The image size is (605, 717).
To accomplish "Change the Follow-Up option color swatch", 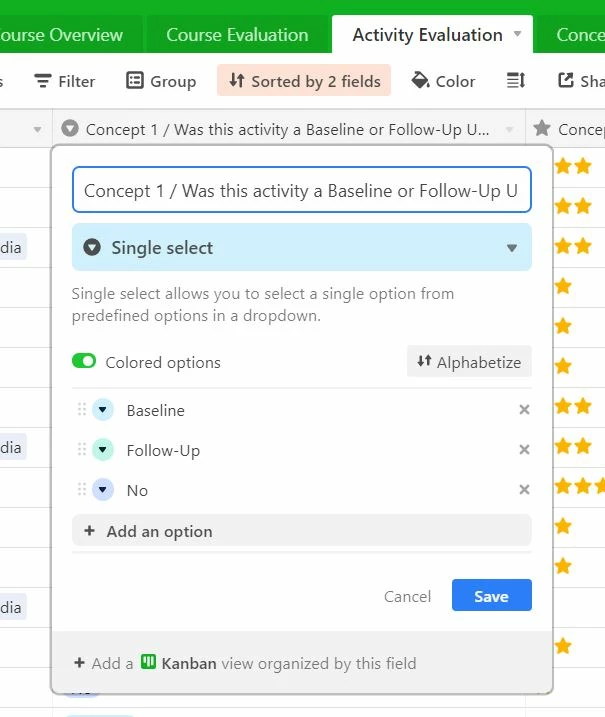I will pyautogui.click(x=102, y=449).
